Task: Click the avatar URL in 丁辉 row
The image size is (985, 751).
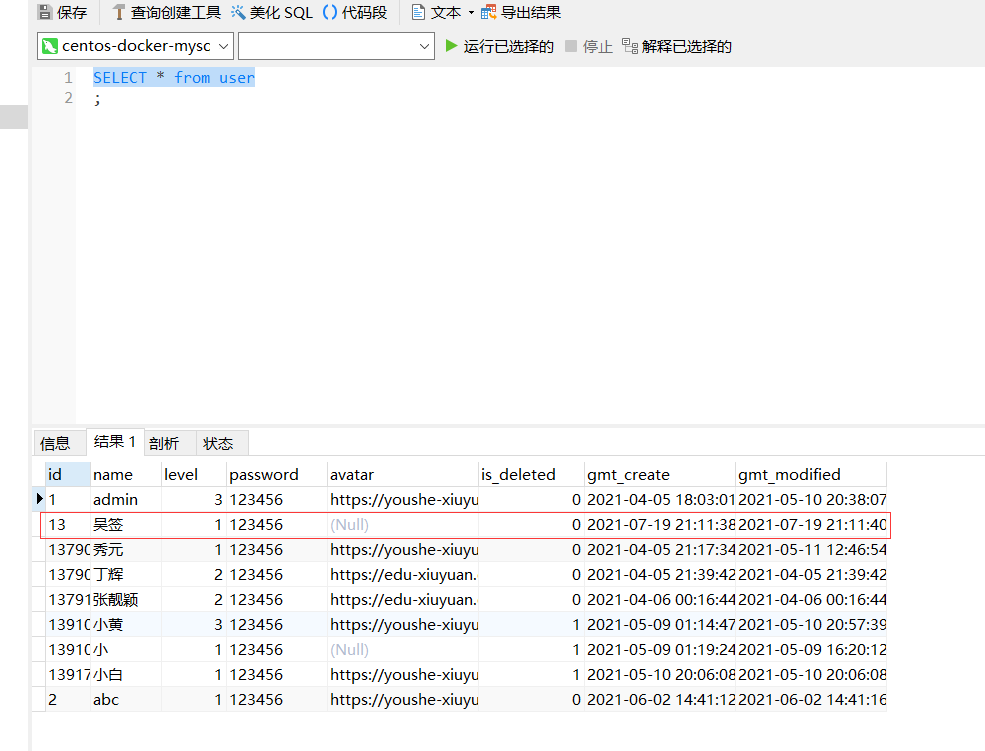Action: pyautogui.click(x=403, y=575)
